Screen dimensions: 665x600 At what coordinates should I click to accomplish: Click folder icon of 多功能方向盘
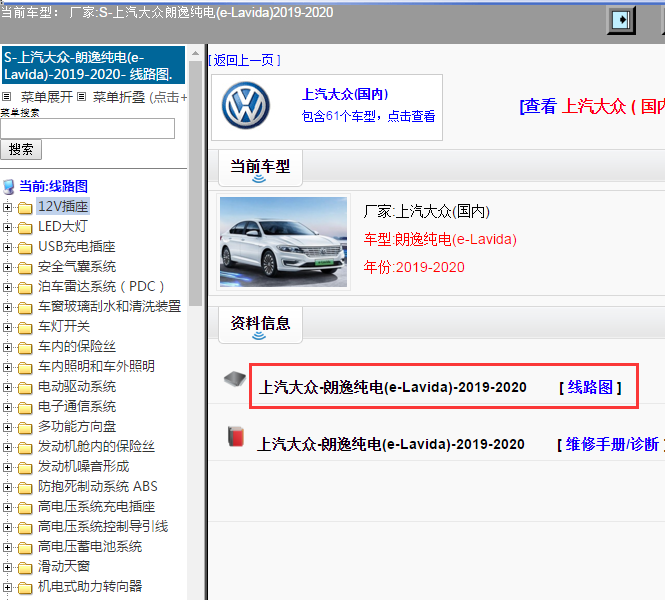[x=25, y=428]
